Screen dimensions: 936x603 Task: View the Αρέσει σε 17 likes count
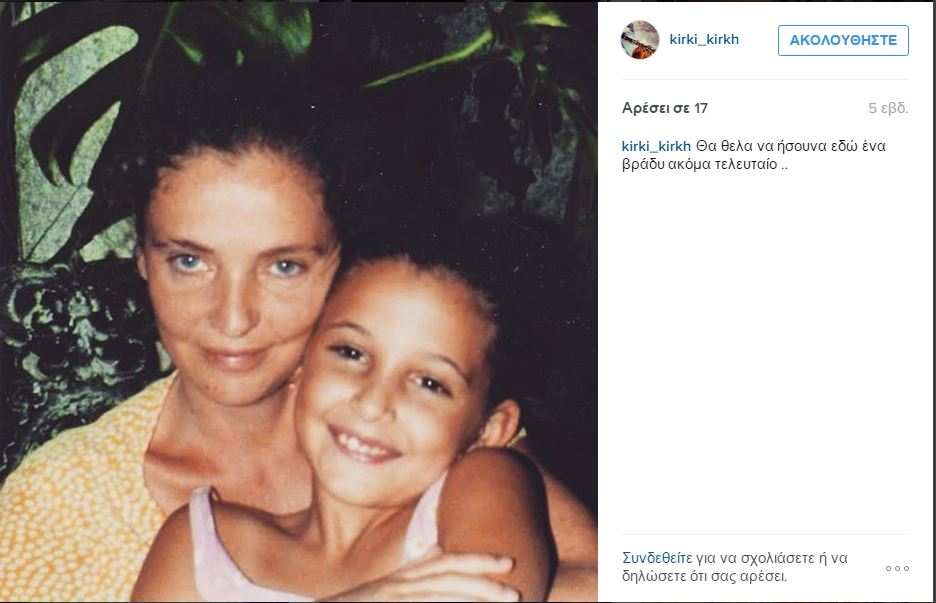664,108
